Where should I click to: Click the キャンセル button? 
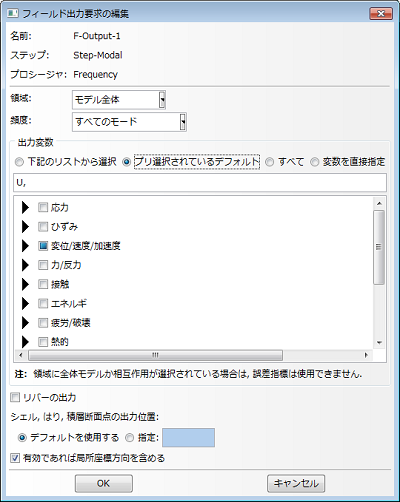(296, 483)
